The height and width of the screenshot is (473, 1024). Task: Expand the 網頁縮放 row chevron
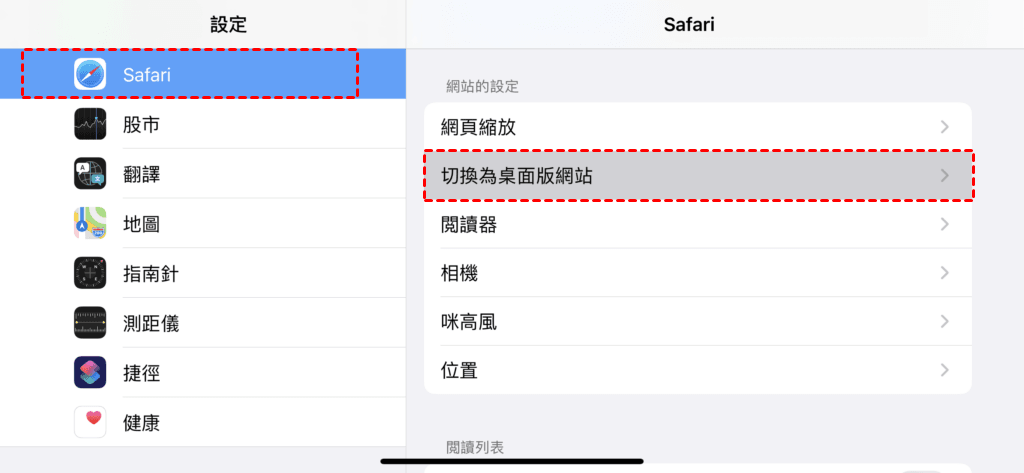tap(945, 127)
